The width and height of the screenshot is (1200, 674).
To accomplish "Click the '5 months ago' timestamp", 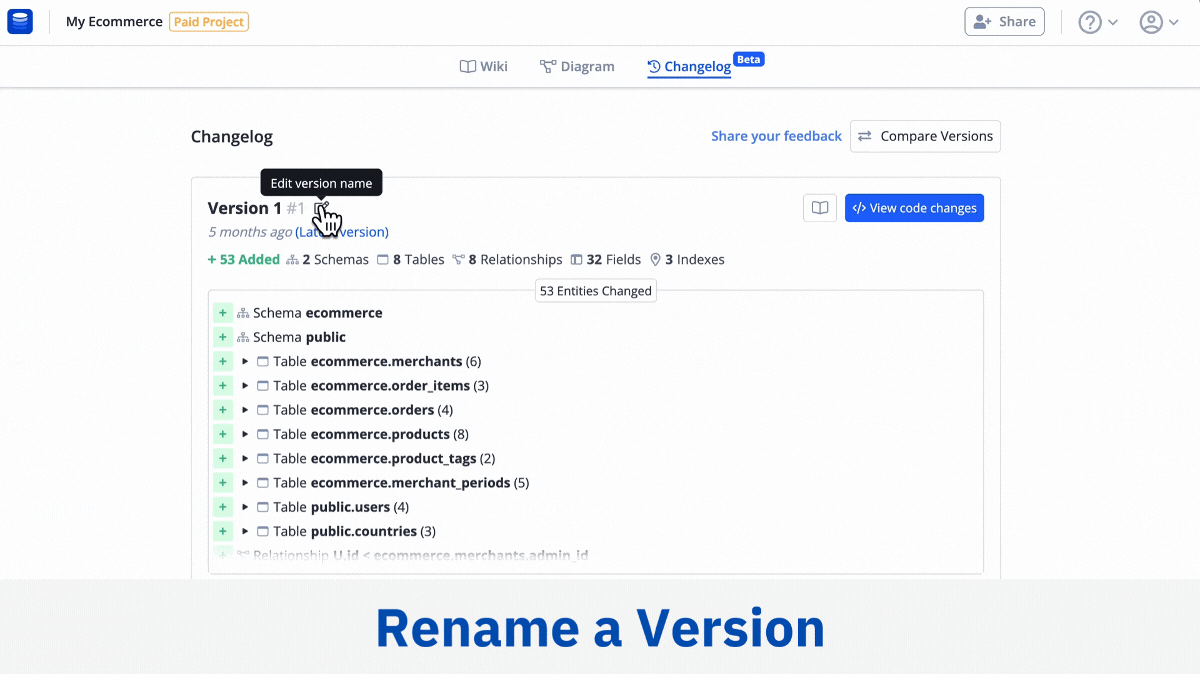I will pos(250,232).
